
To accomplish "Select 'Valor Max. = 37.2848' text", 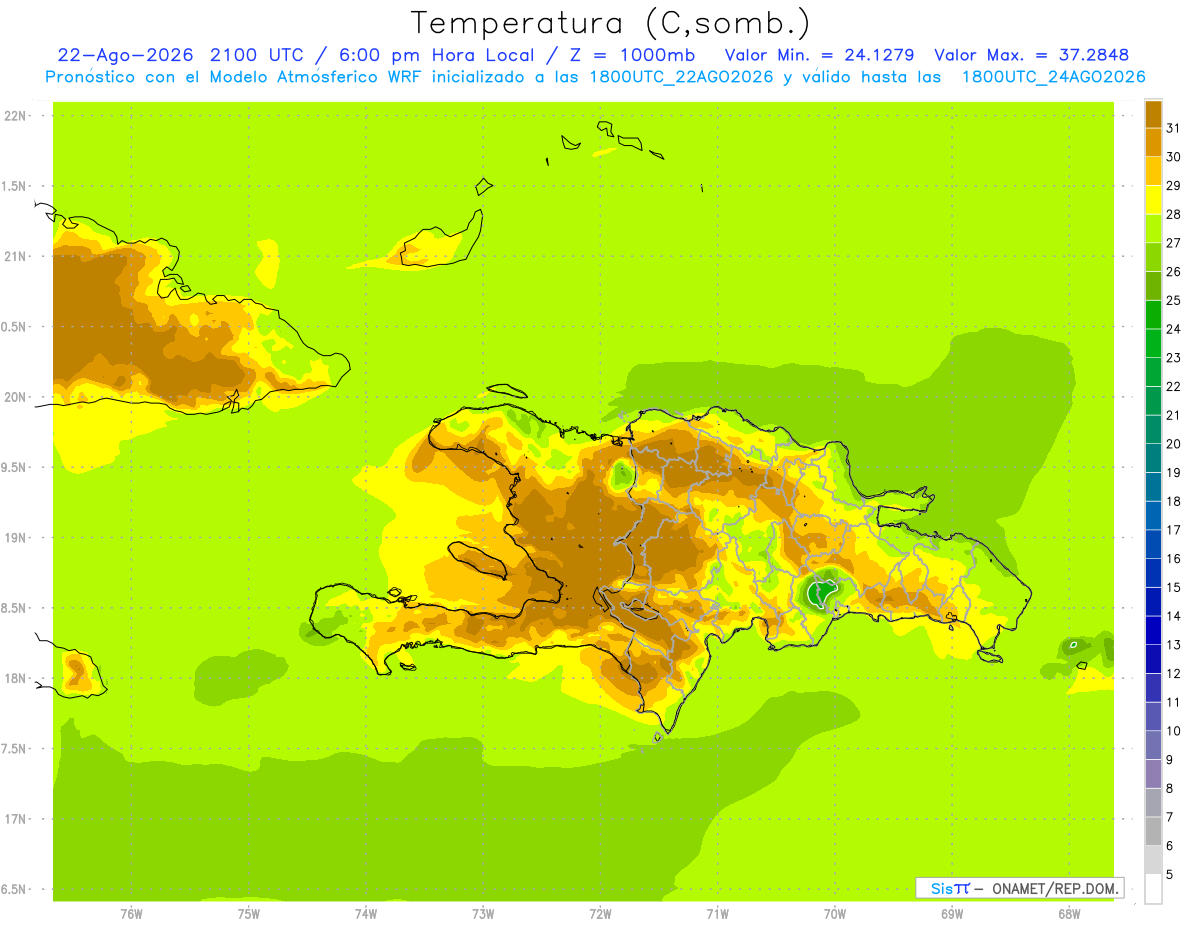I will coord(1032,55).
